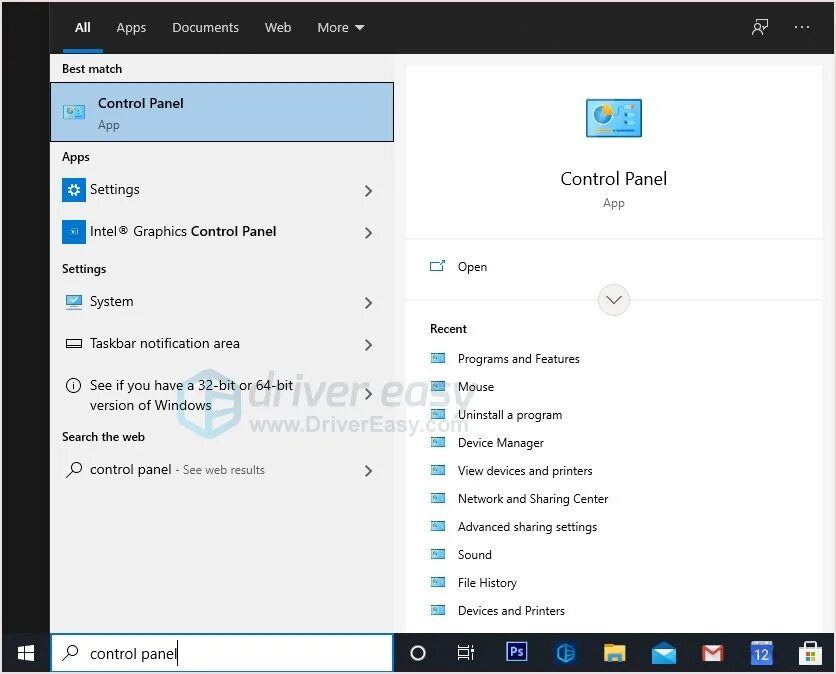The image size is (836, 674).
Task: Open the More filter dropdown
Action: (x=341, y=27)
